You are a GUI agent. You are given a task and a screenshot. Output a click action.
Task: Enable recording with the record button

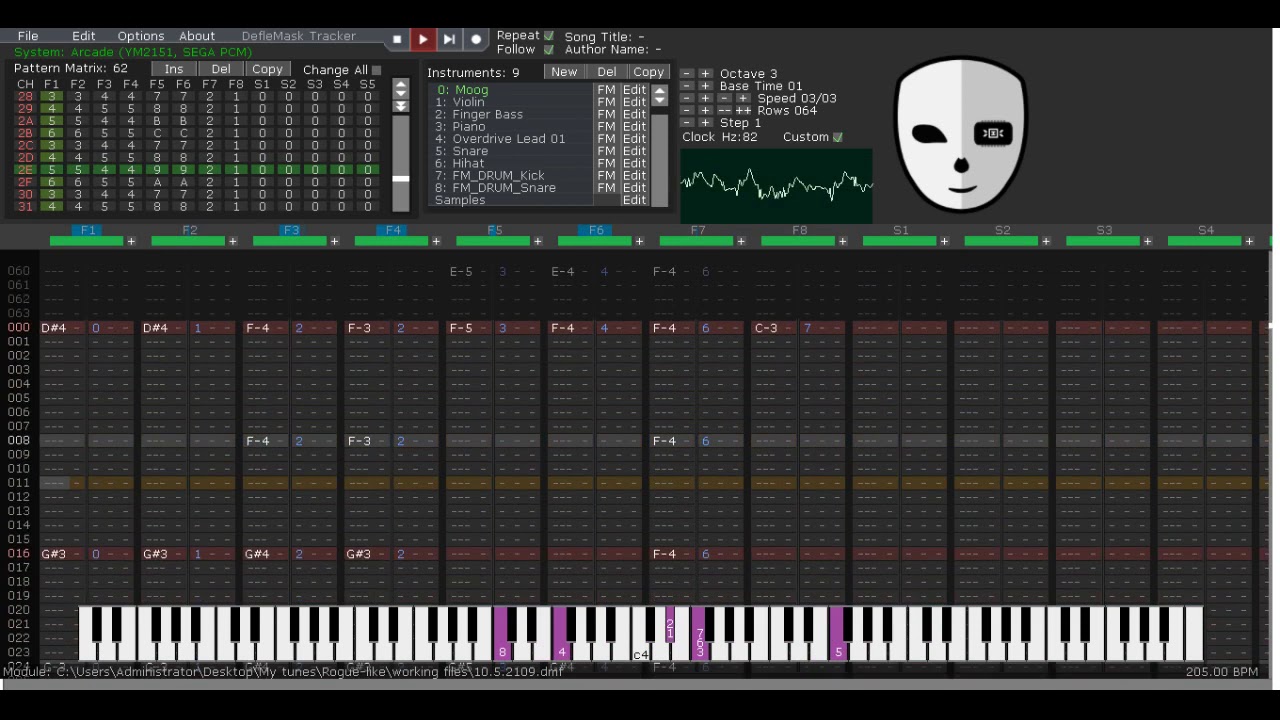[x=476, y=39]
